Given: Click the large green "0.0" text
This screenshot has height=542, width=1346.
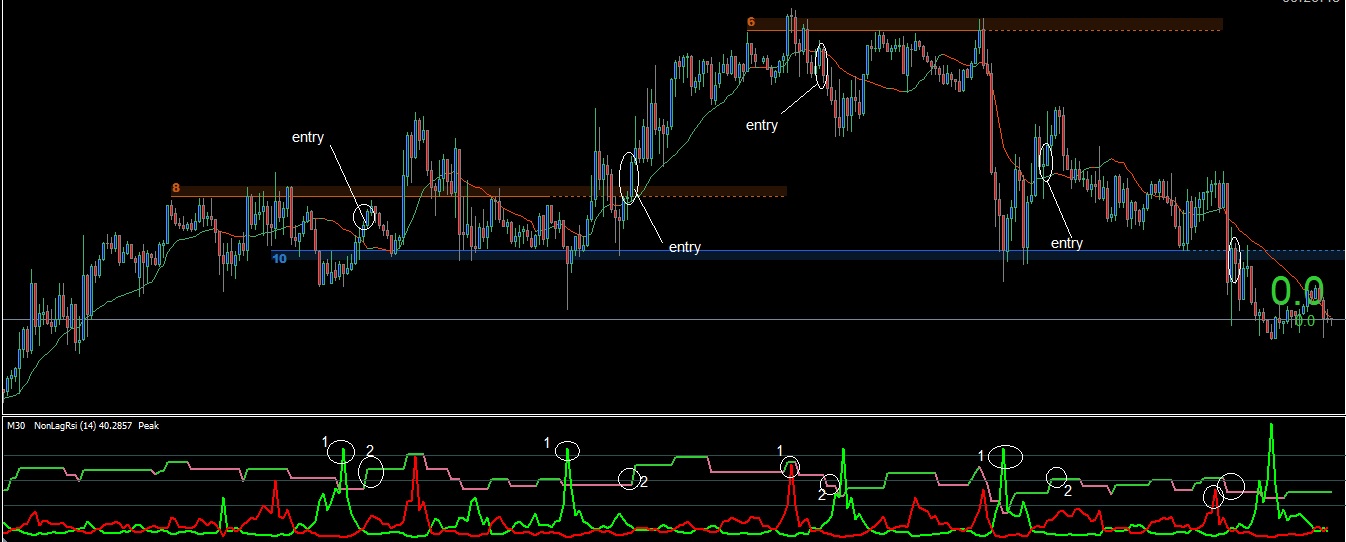Looking at the screenshot, I should pos(1297,290).
